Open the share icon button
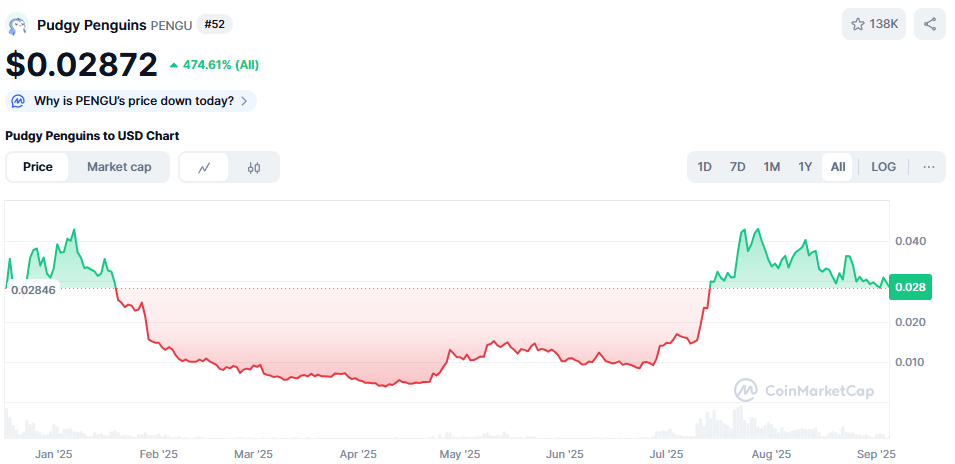 (x=929, y=24)
